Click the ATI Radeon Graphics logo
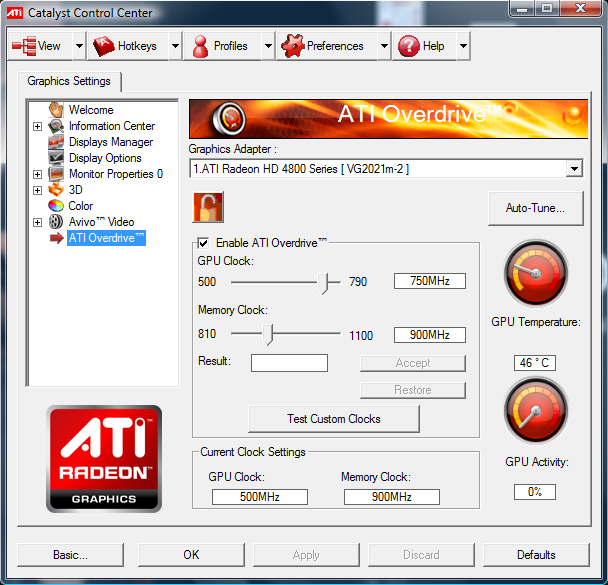This screenshot has width=608, height=585. pos(103,457)
